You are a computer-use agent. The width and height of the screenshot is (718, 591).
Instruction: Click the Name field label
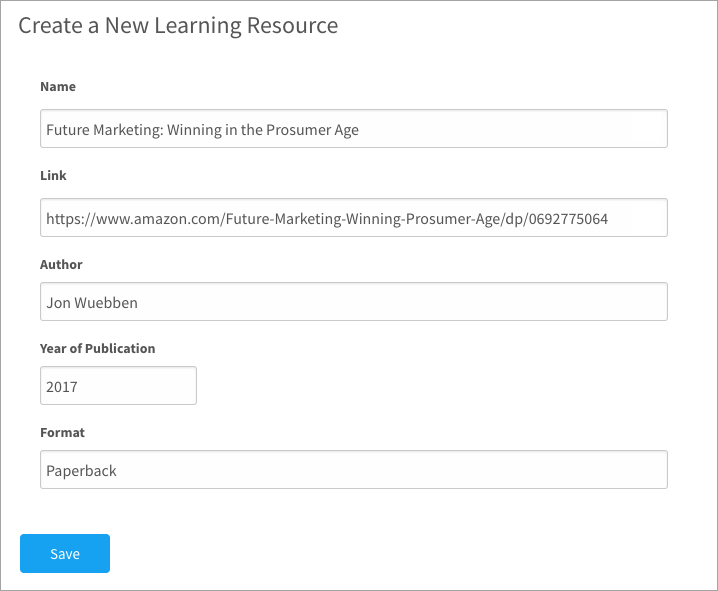click(x=58, y=87)
